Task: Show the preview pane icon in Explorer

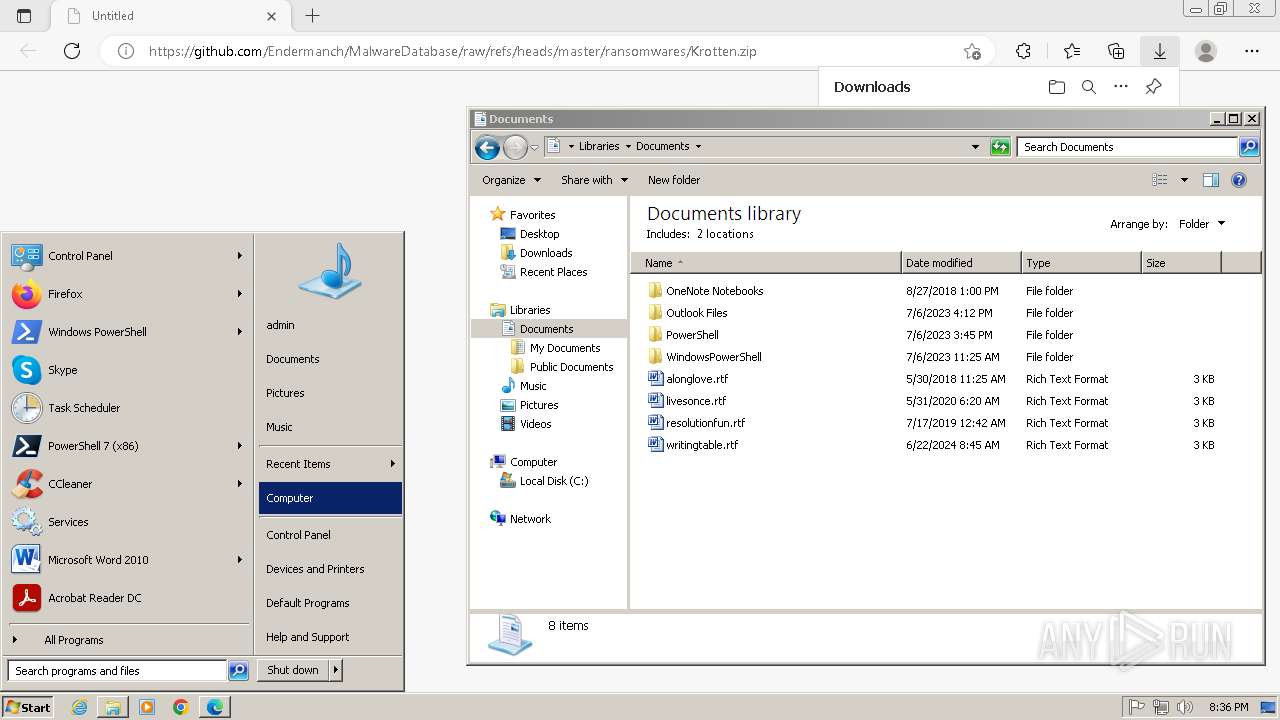Action: 1211,180
